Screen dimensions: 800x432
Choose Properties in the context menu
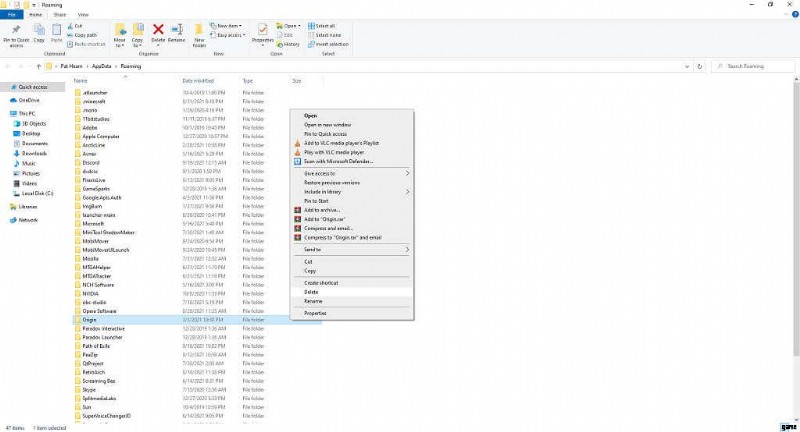point(352,313)
